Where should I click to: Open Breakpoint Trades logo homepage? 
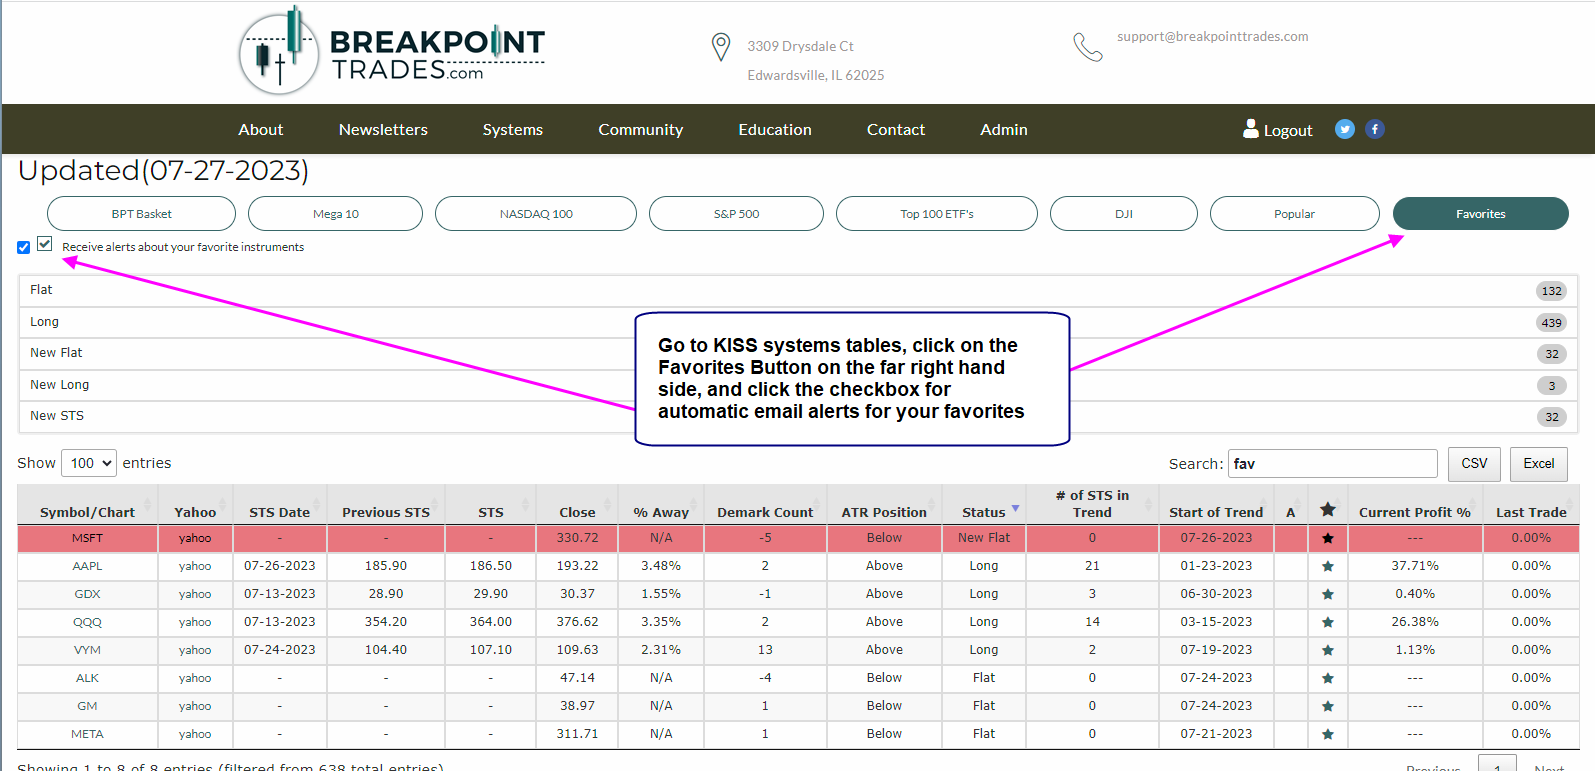coord(392,51)
